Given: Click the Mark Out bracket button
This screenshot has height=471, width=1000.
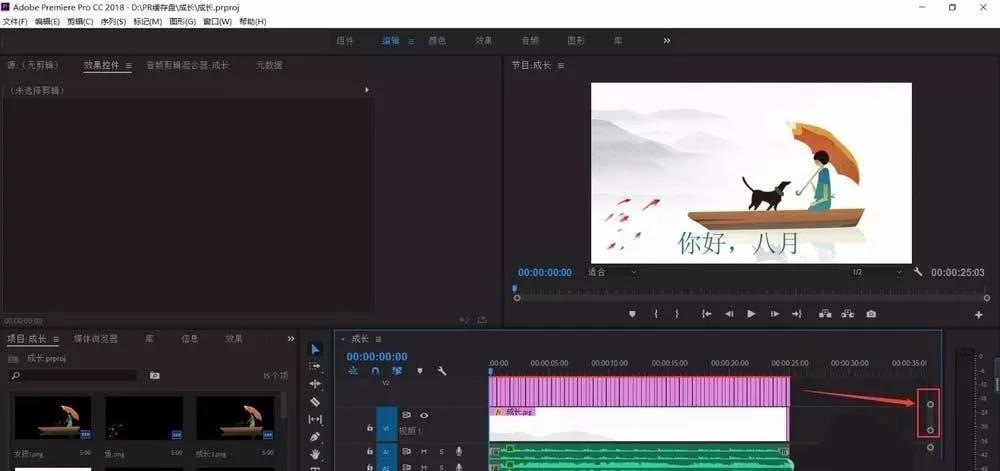Looking at the screenshot, I should (677, 314).
